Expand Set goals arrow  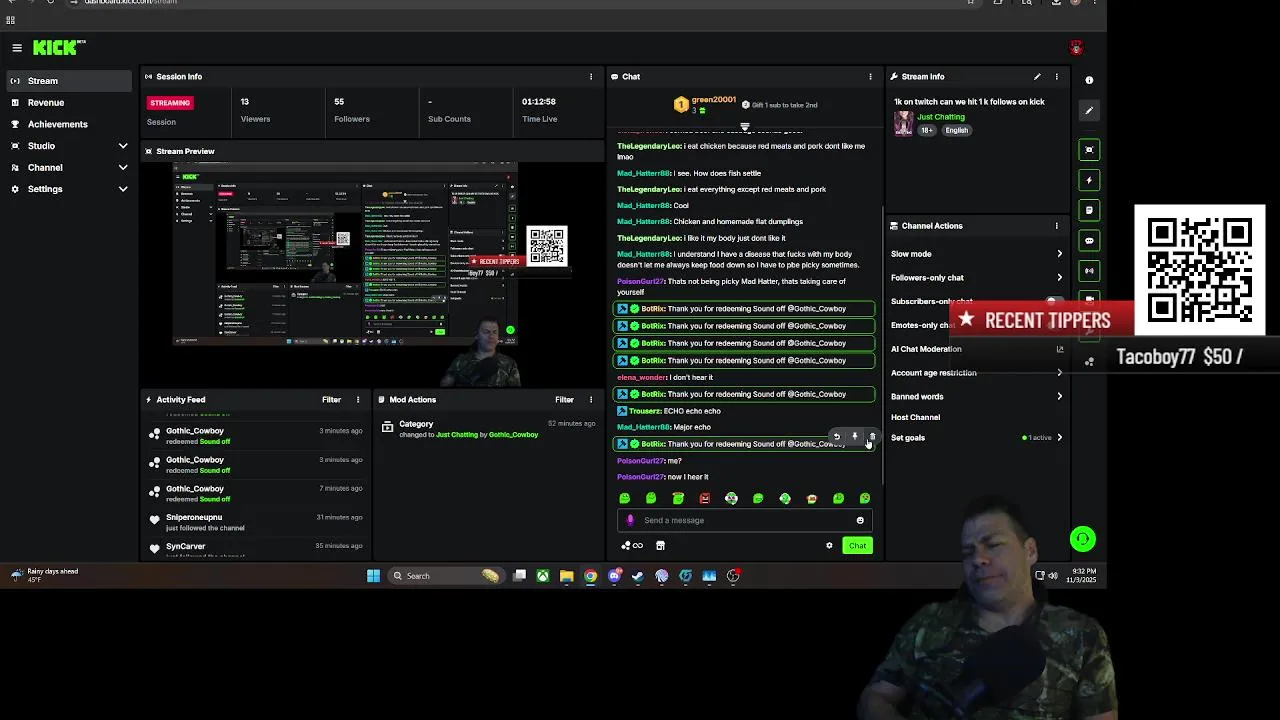point(1059,437)
